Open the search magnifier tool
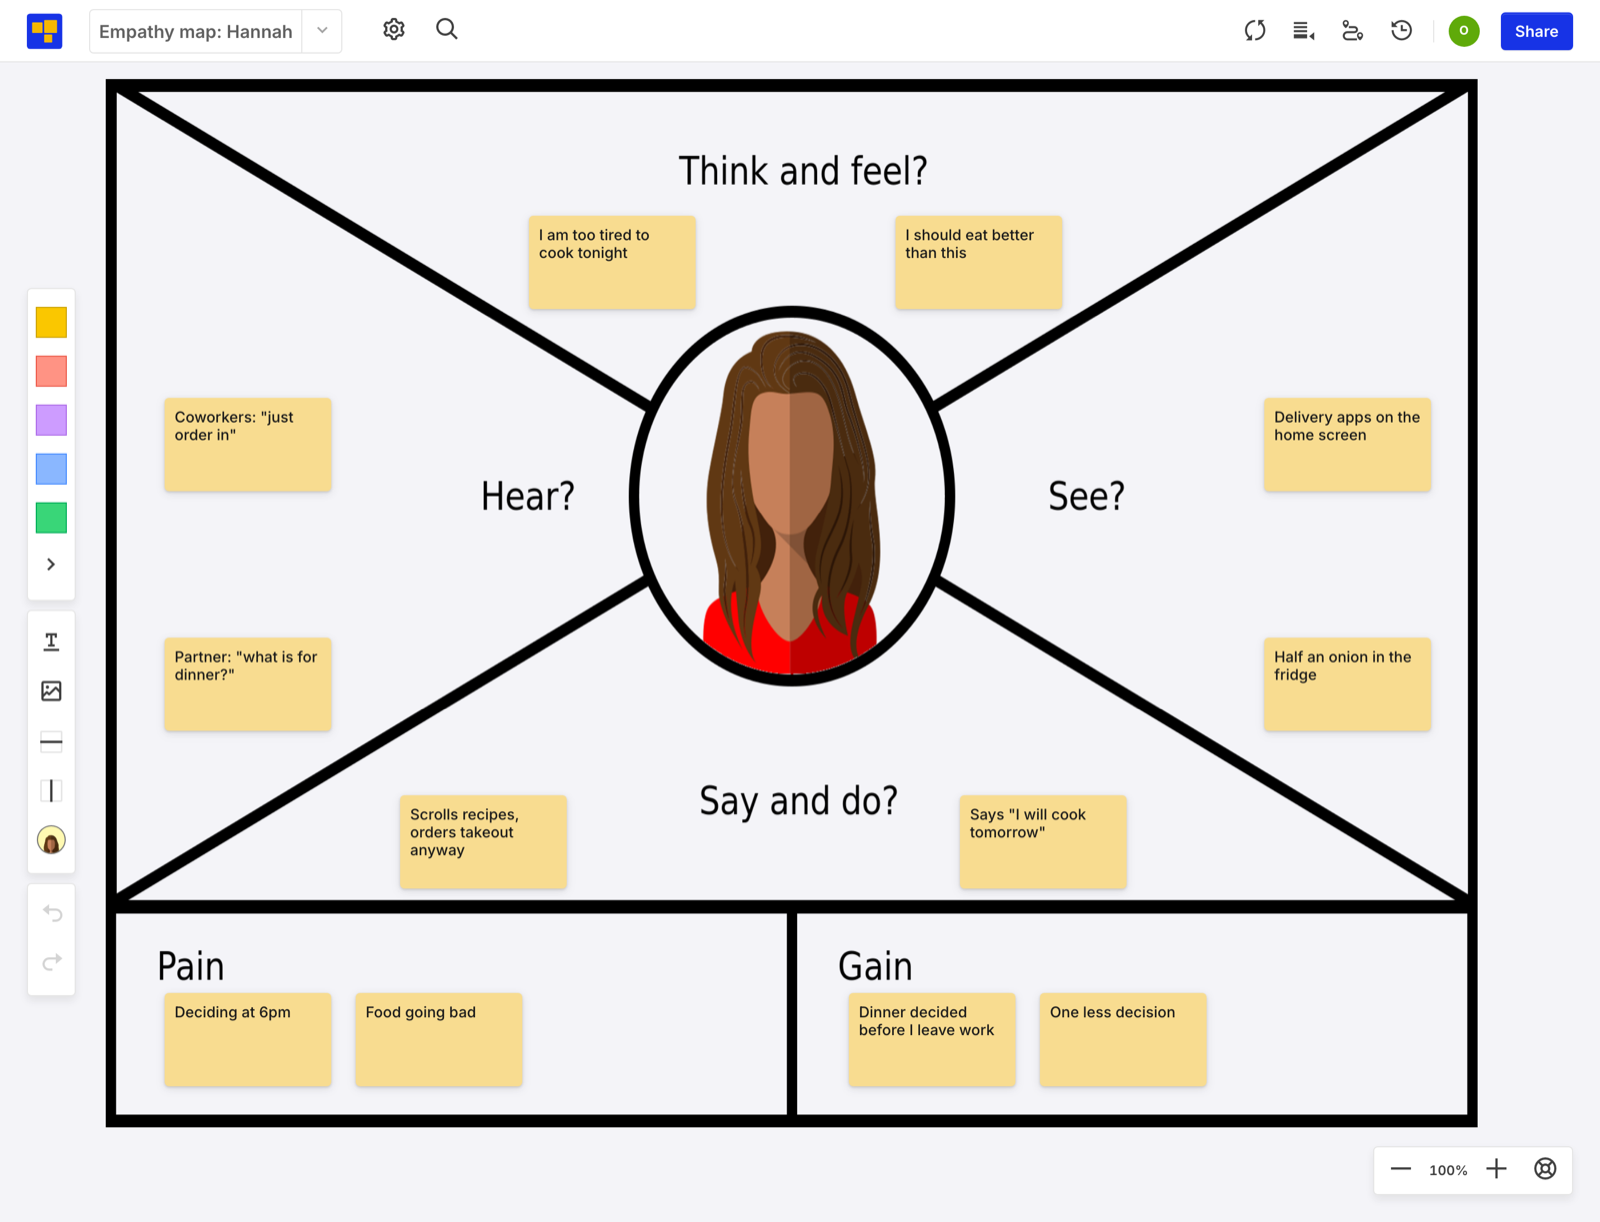 tap(447, 30)
